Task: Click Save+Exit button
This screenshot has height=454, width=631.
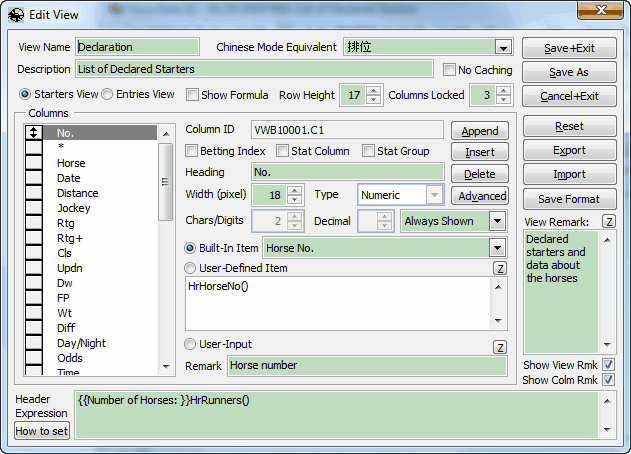Action: [569, 48]
